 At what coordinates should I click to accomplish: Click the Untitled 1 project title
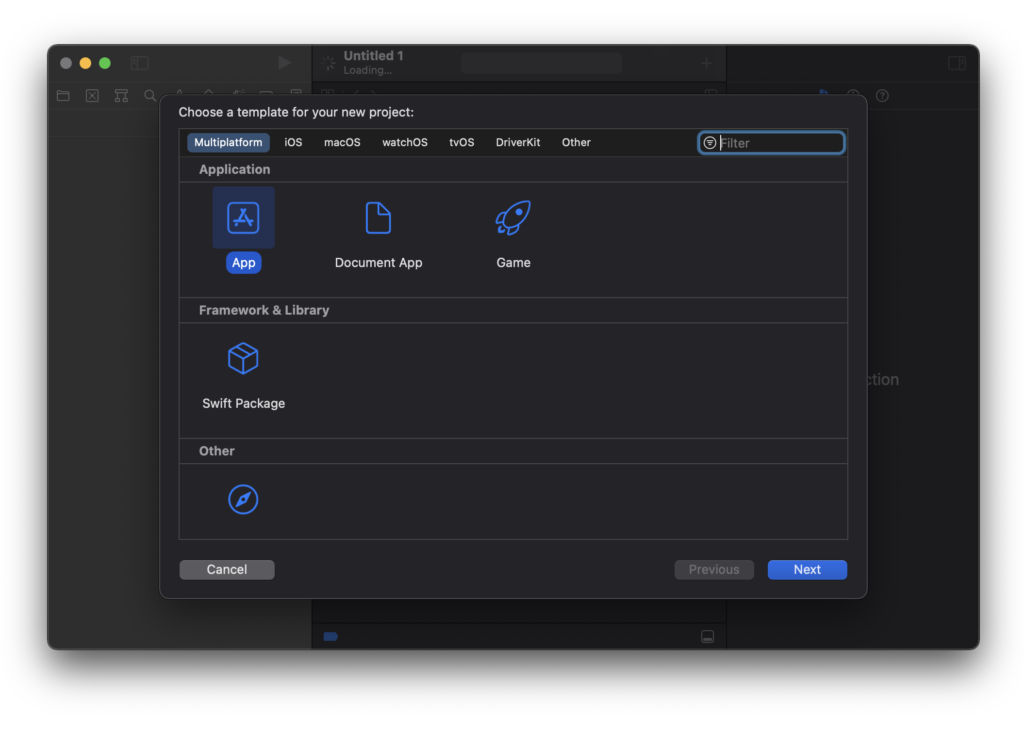[374, 55]
